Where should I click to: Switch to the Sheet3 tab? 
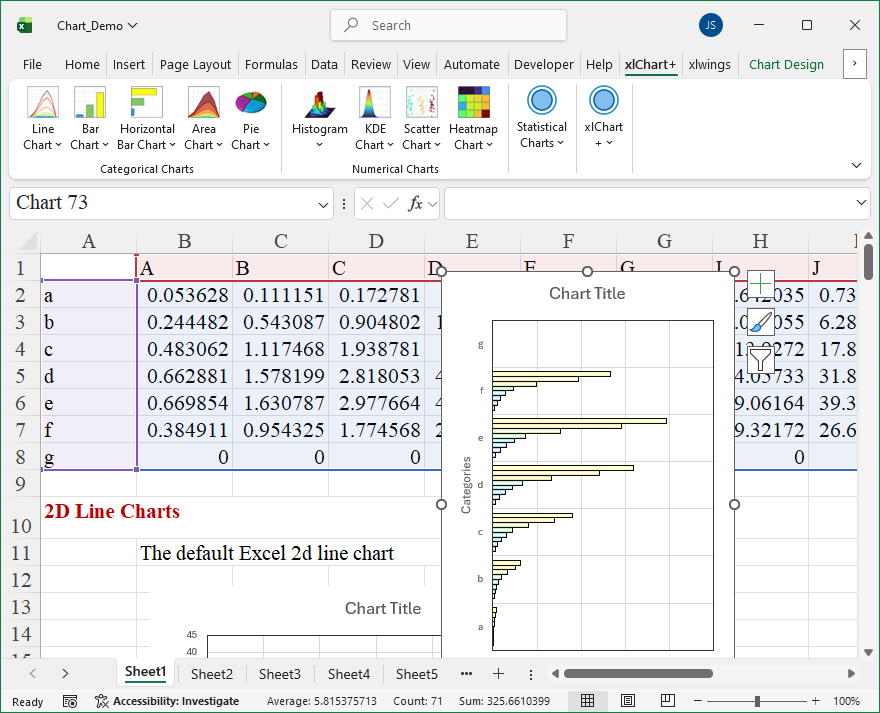pyautogui.click(x=279, y=674)
